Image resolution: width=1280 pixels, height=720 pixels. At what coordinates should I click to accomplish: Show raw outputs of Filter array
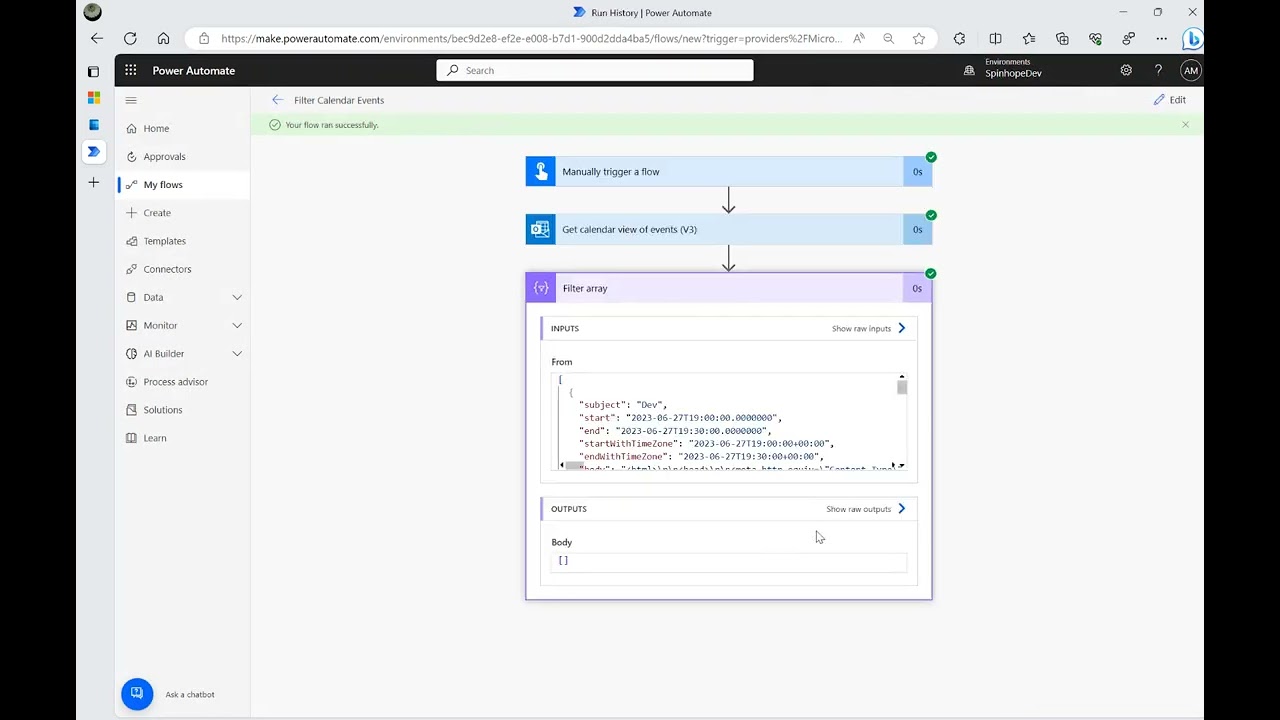pyautogui.click(x=866, y=509)
